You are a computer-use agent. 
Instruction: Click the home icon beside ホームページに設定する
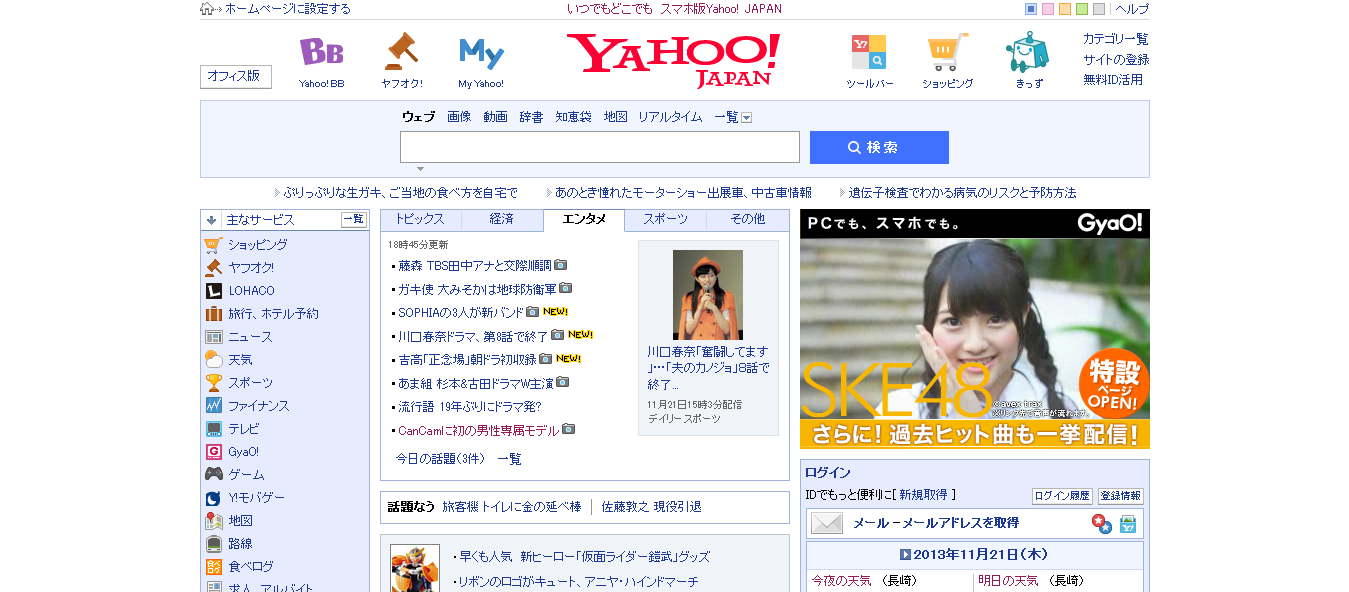pos(207,9)
